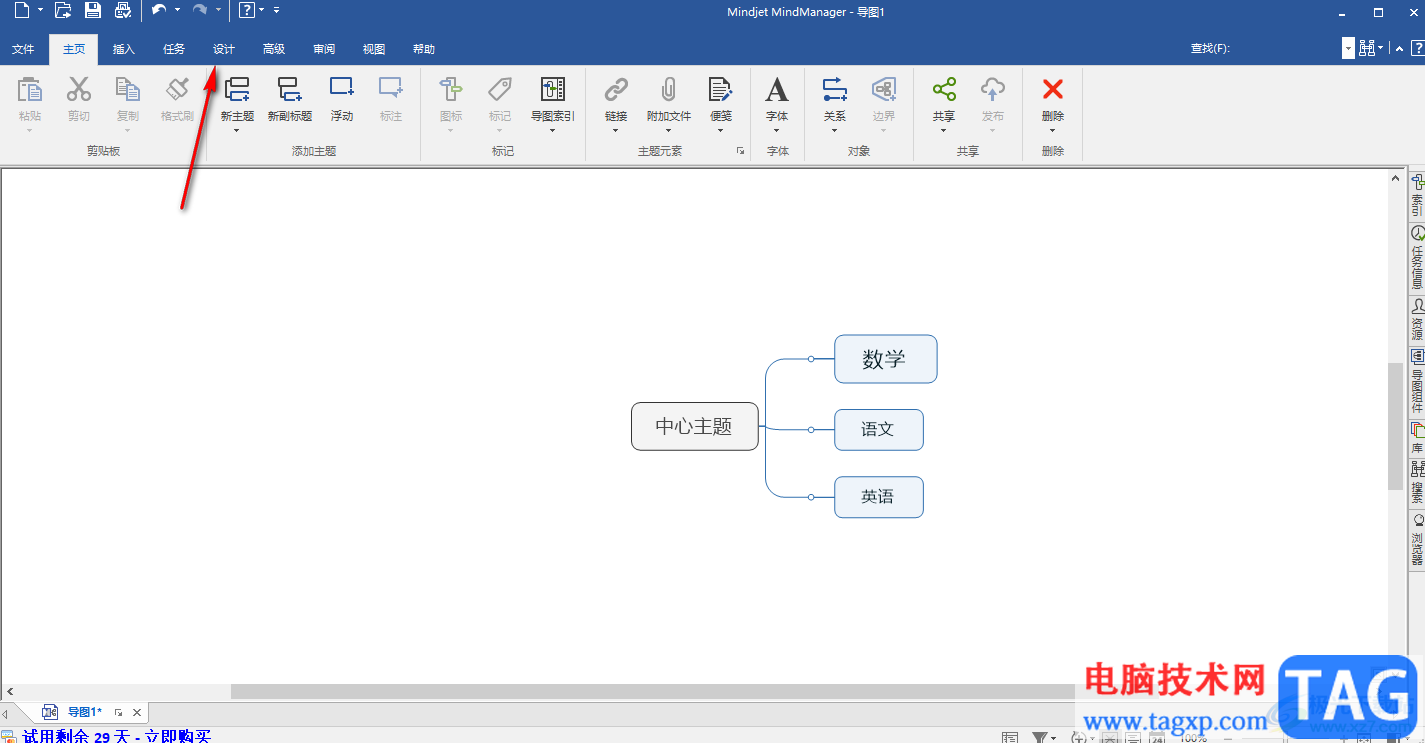Switch to the Task (任务) ribbon tab

[174, 49]
